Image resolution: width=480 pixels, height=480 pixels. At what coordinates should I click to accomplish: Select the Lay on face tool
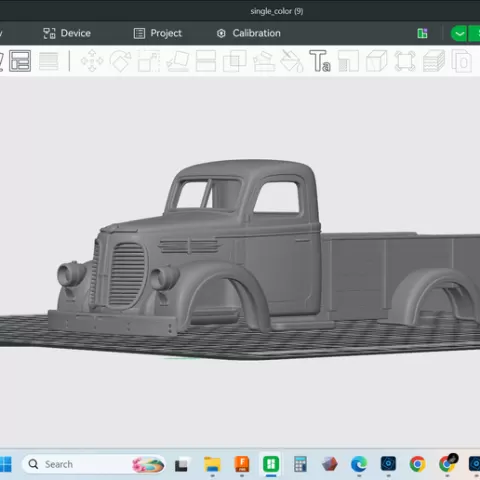(178, 61)
